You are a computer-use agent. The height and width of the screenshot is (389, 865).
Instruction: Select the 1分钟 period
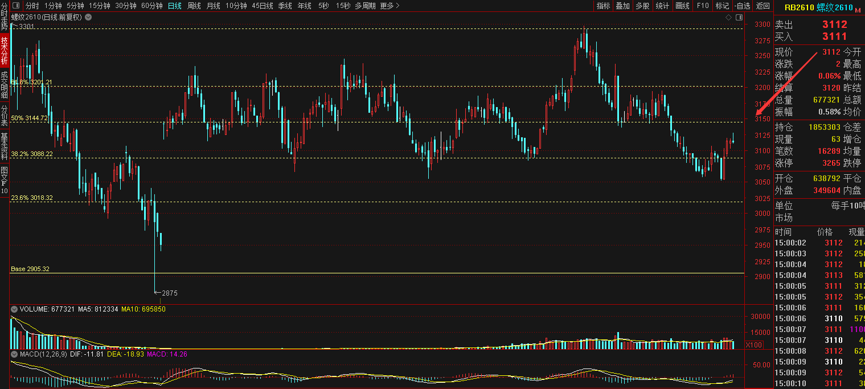(x=54, y=6)
